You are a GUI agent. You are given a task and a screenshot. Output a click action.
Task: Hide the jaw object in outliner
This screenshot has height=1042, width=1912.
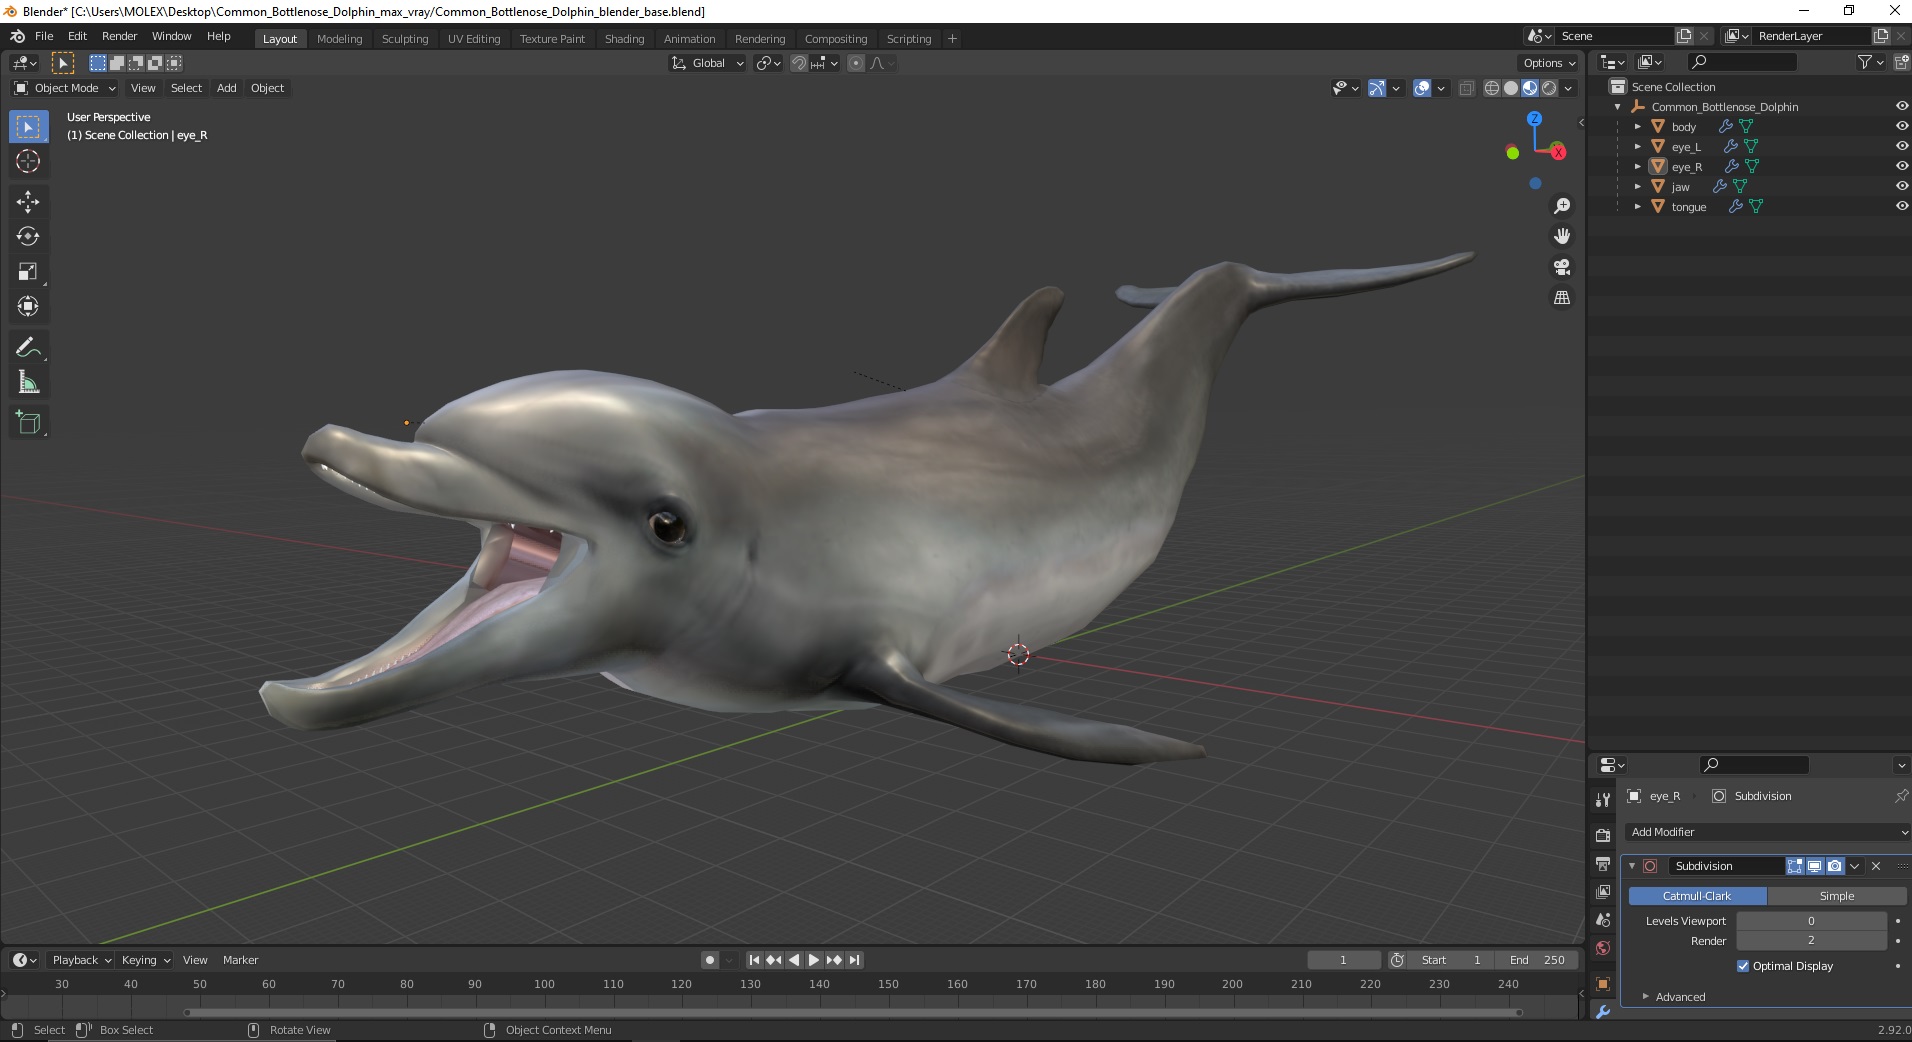click(x=1901, y=186)
